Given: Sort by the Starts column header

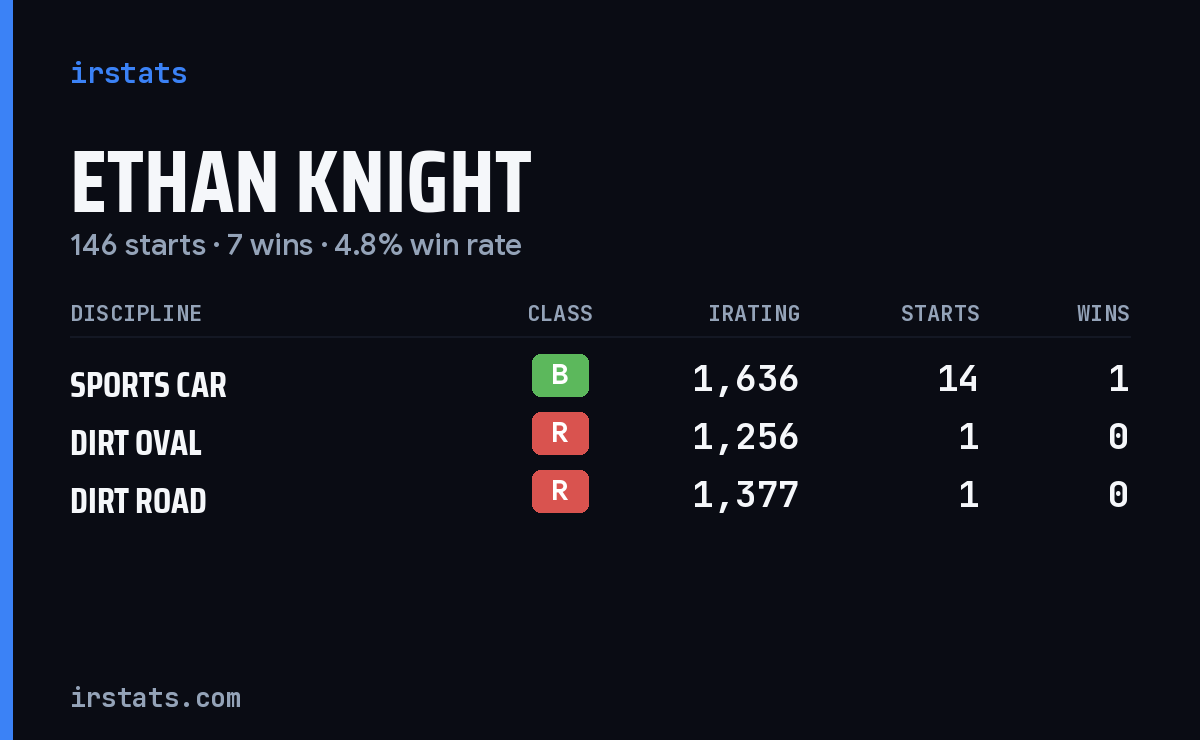Looking at the screenshot, I should point(940,314).
